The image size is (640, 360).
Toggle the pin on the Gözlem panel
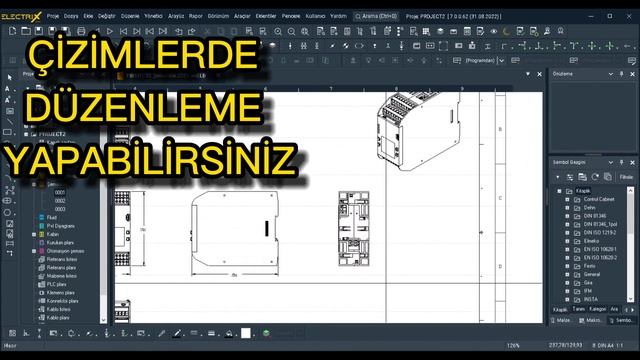pos(622,74)
